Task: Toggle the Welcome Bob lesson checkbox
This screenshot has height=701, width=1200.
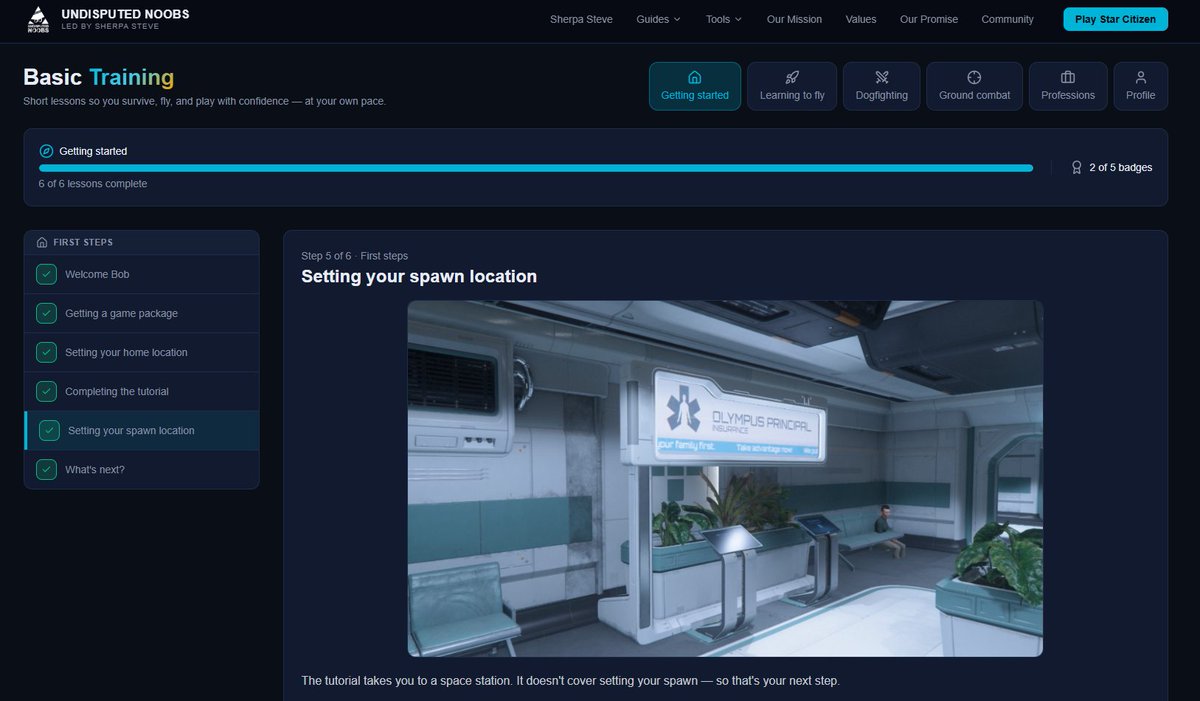Action: pyautogui.click(x=46, y=274)
